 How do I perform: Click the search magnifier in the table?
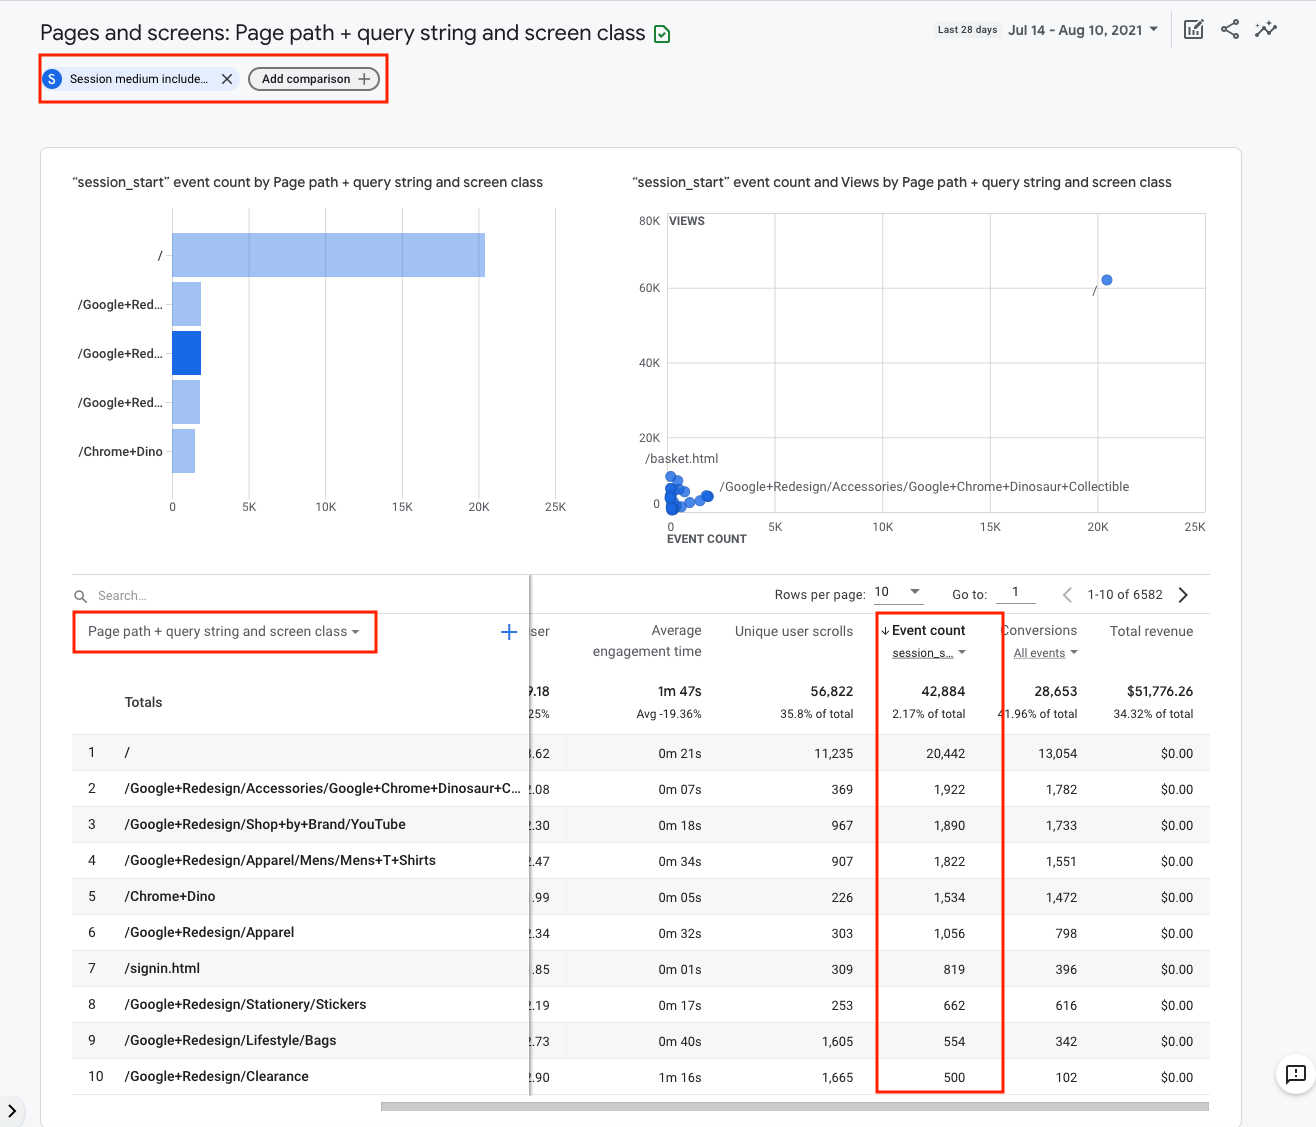tap(81, 595)
